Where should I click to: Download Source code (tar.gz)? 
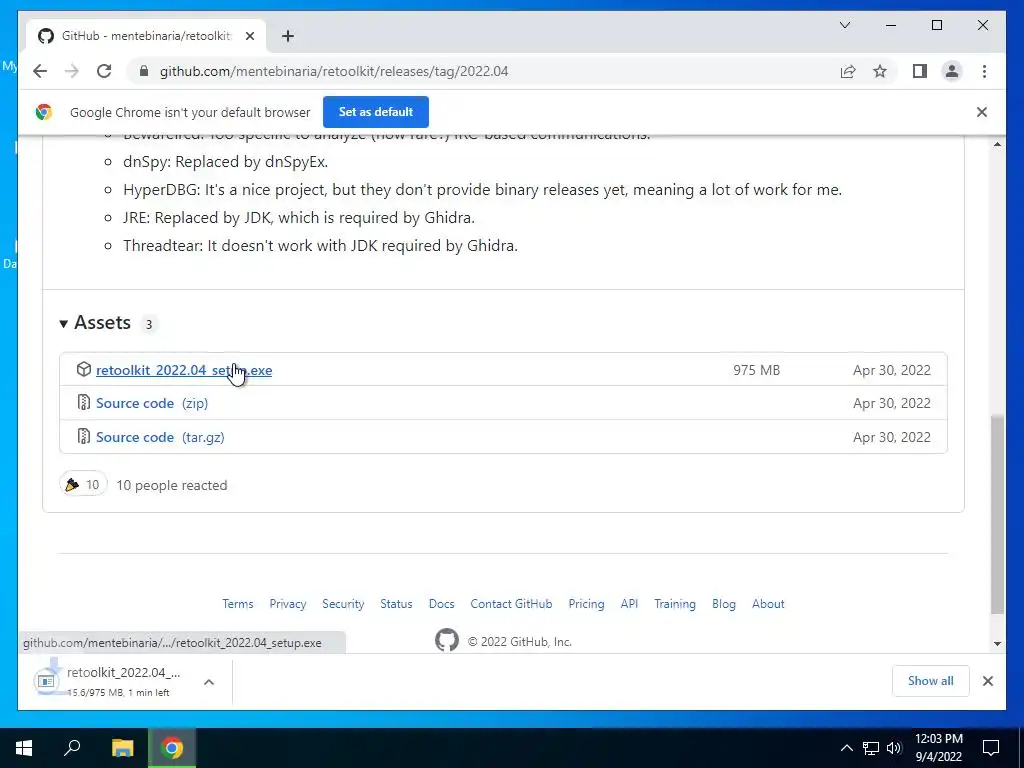[x=160, y=438]
